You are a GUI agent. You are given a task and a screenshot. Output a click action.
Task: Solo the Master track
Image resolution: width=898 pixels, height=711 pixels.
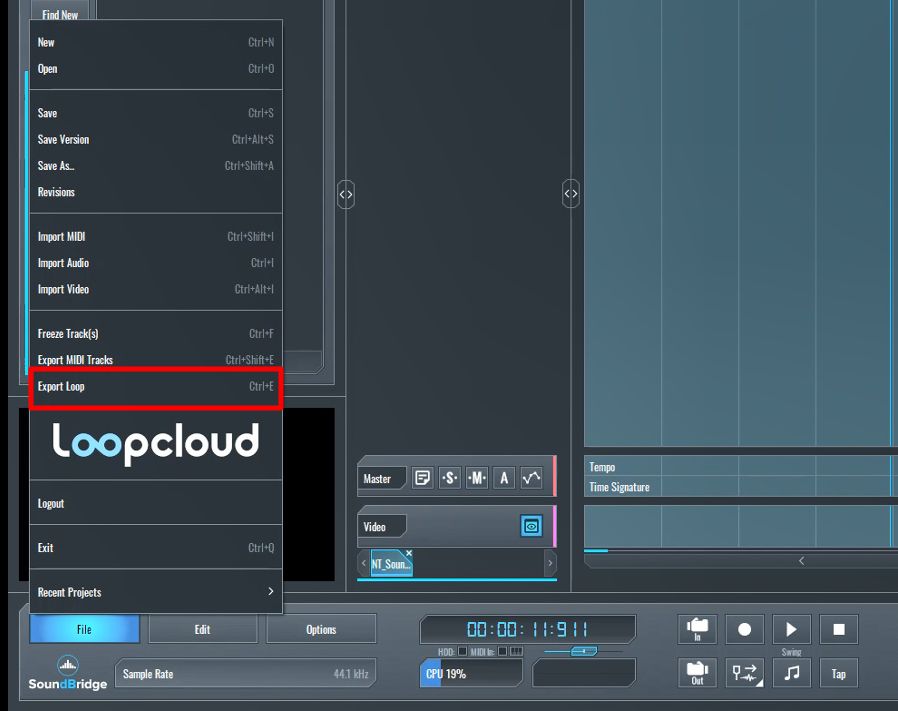pos(450,478)
